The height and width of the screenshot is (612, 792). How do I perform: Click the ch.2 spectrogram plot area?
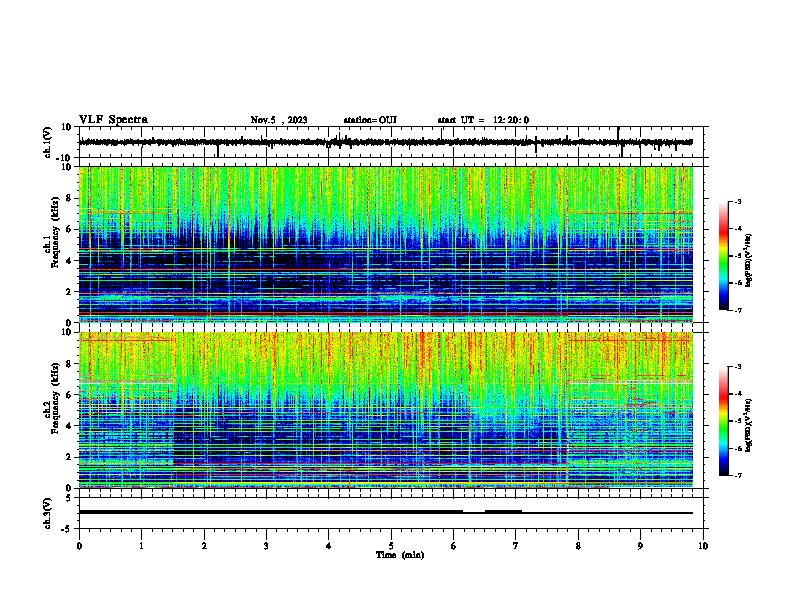pyautogui.click(x=386, y=410)
